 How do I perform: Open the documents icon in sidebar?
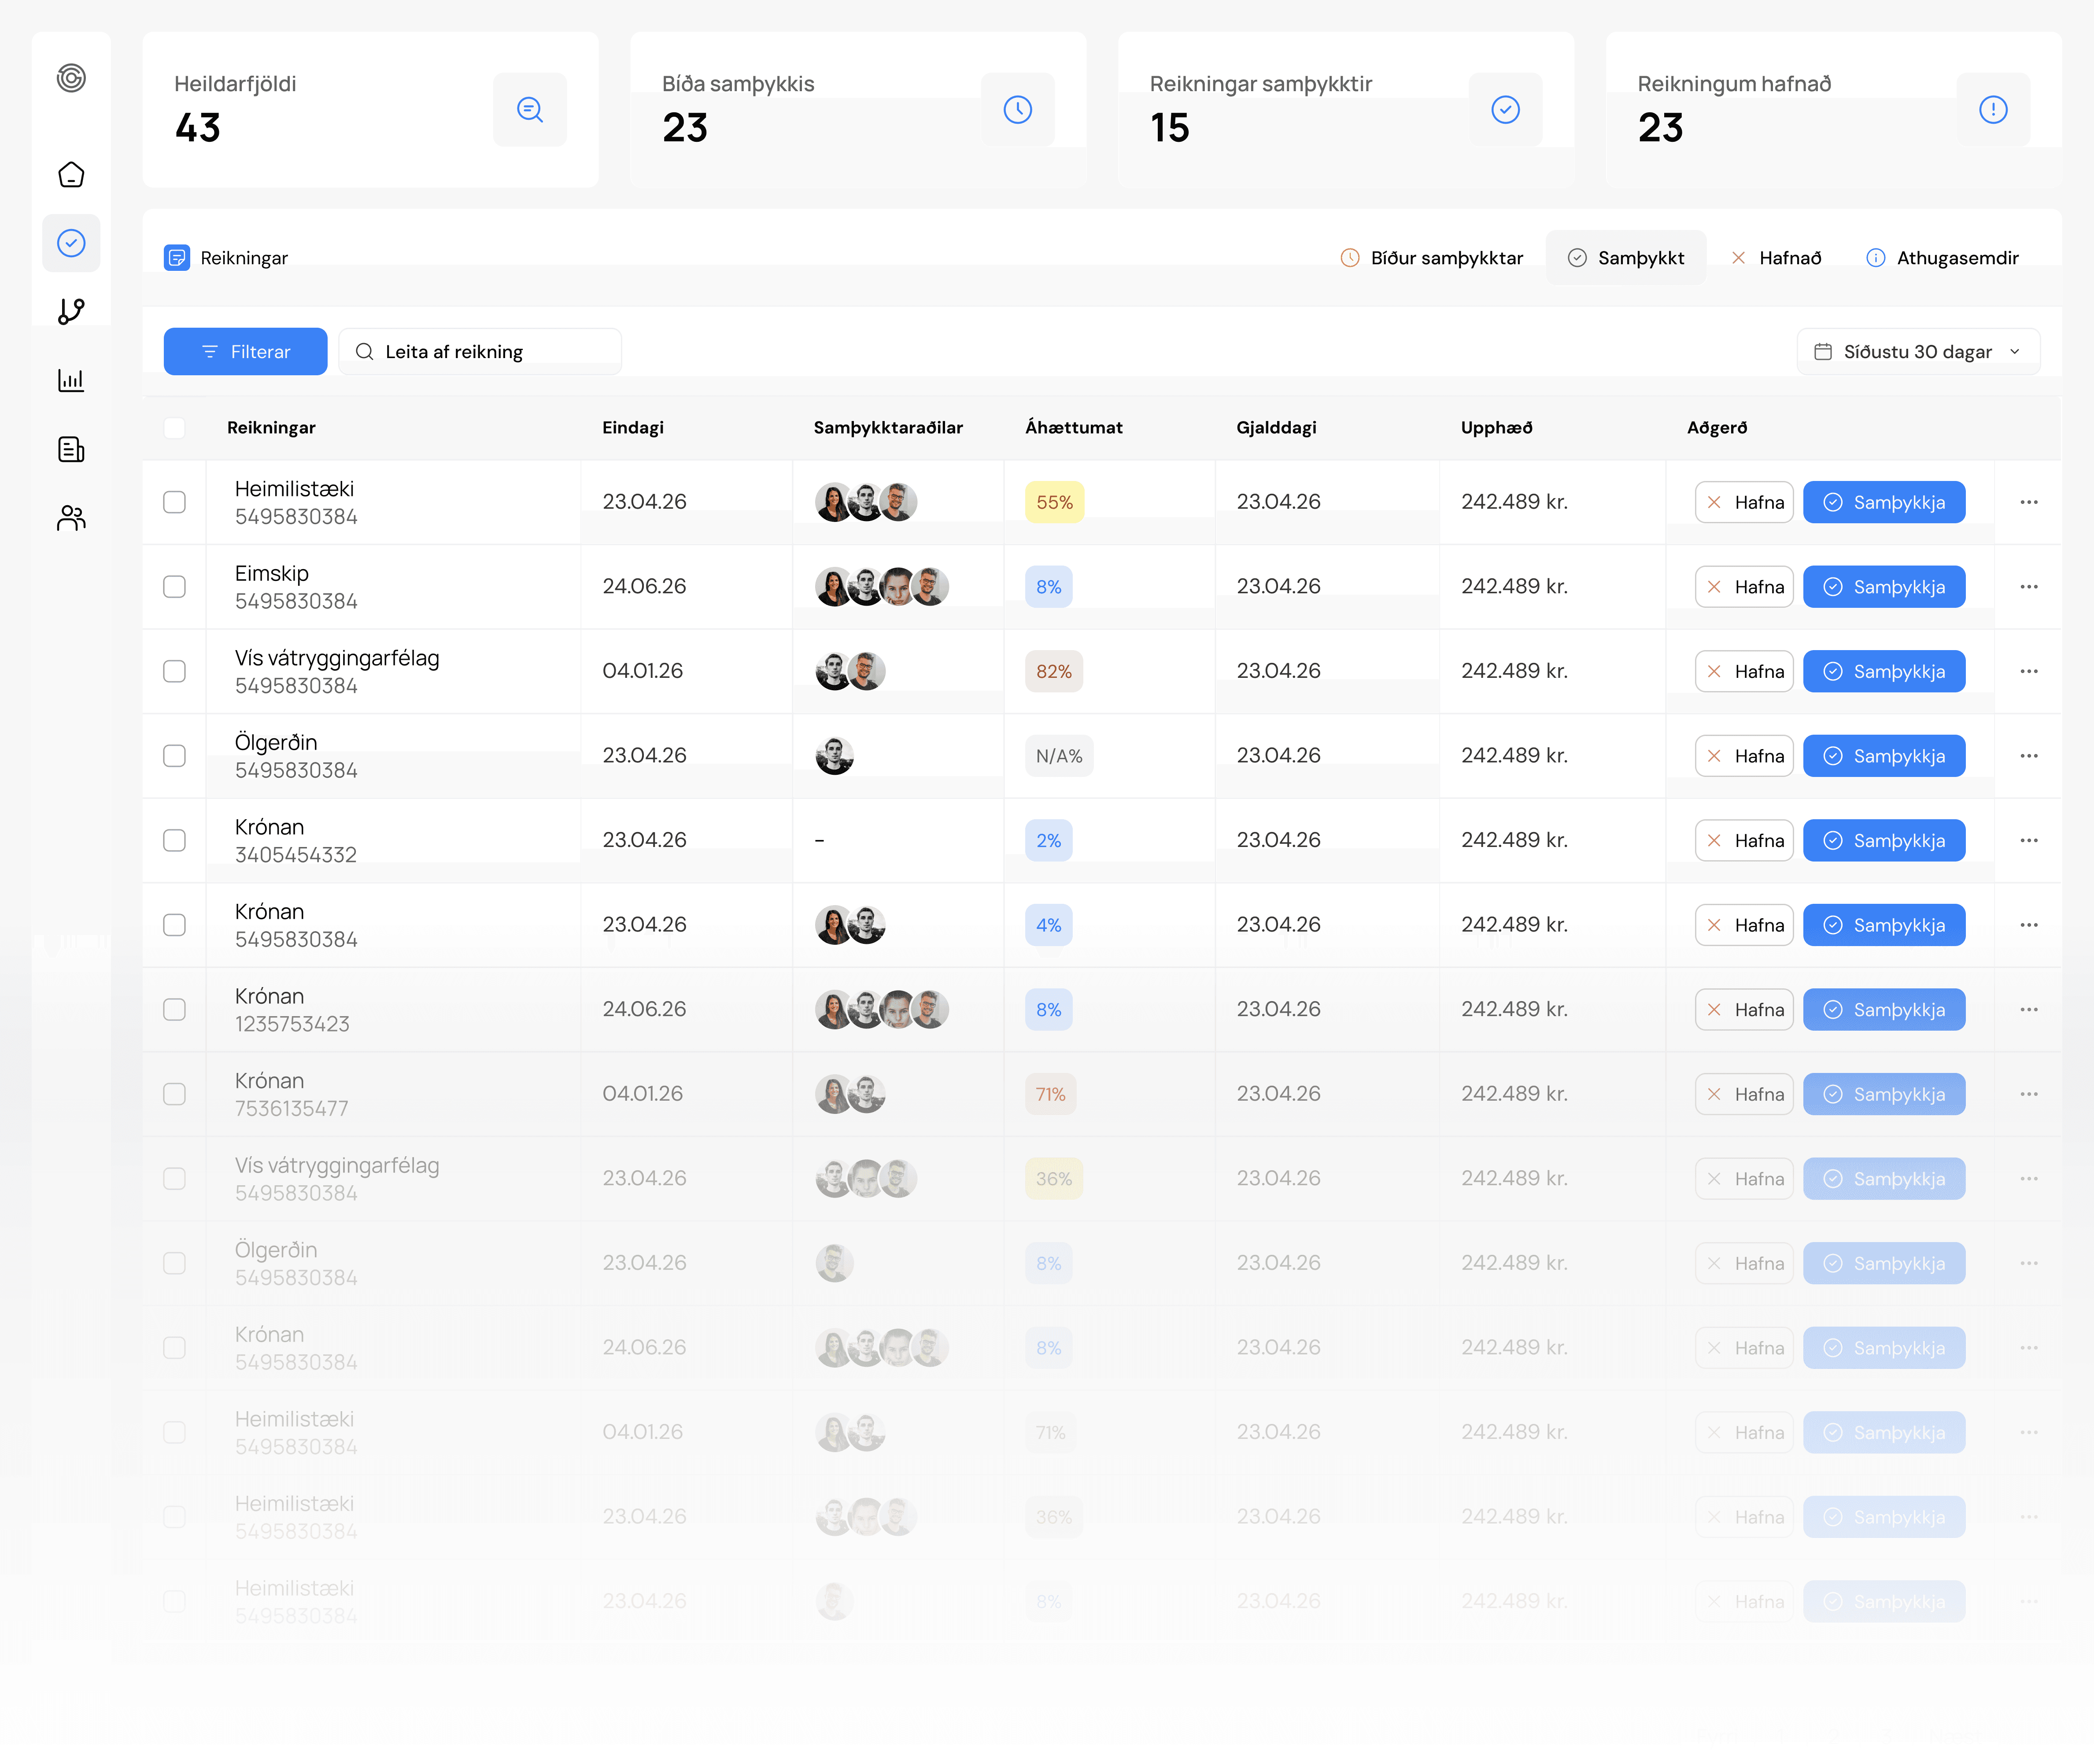click(71, 449)
